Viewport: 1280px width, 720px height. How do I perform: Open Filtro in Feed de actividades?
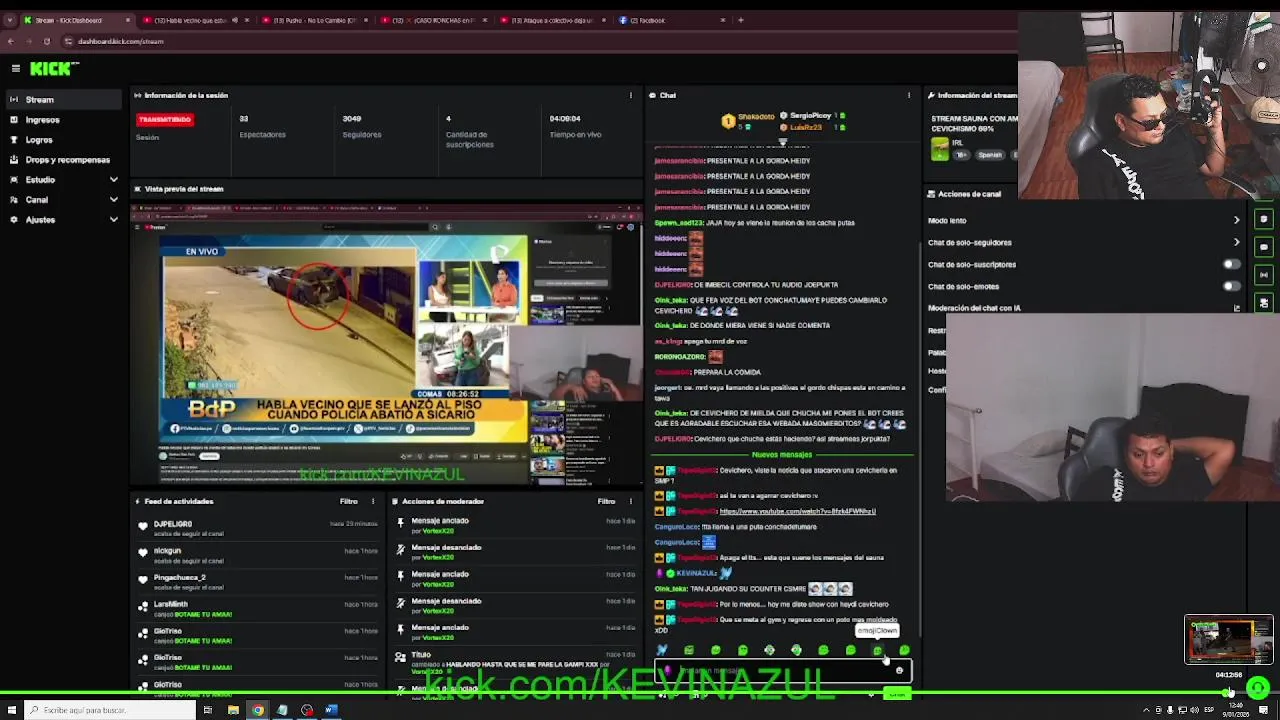coord(348,501)
